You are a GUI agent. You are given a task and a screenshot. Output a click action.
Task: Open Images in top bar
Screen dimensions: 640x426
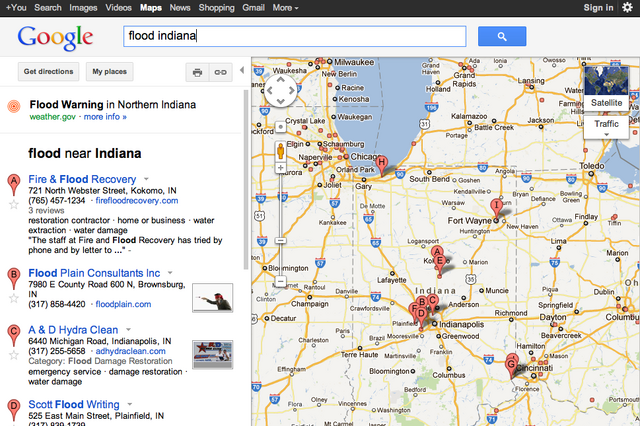point(83,8)
